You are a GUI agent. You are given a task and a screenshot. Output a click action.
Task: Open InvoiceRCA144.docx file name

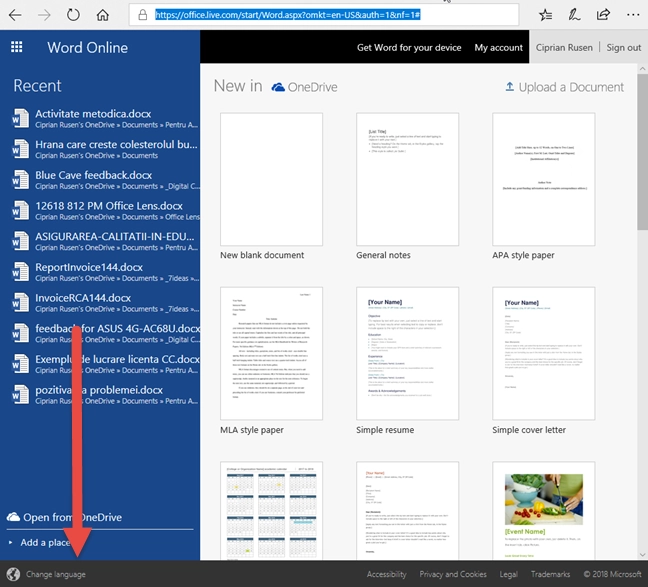[83, 298]
